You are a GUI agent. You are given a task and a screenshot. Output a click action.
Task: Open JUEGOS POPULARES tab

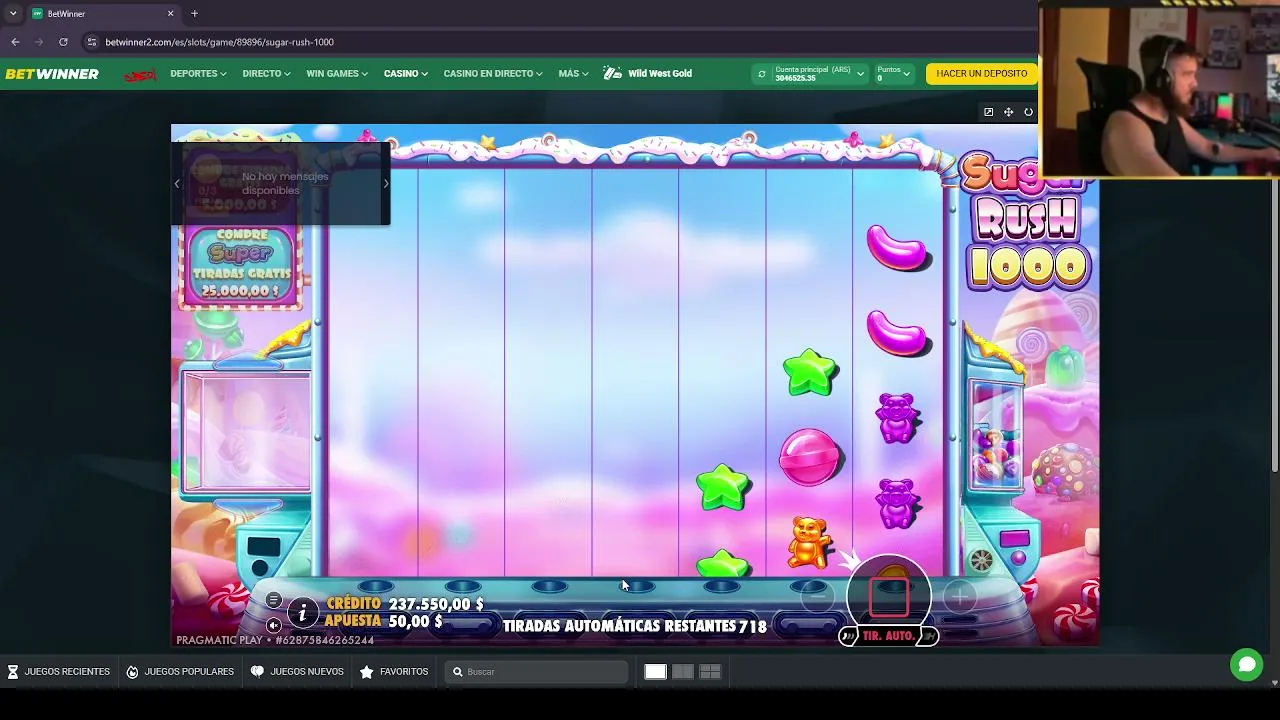pos(180,672)
